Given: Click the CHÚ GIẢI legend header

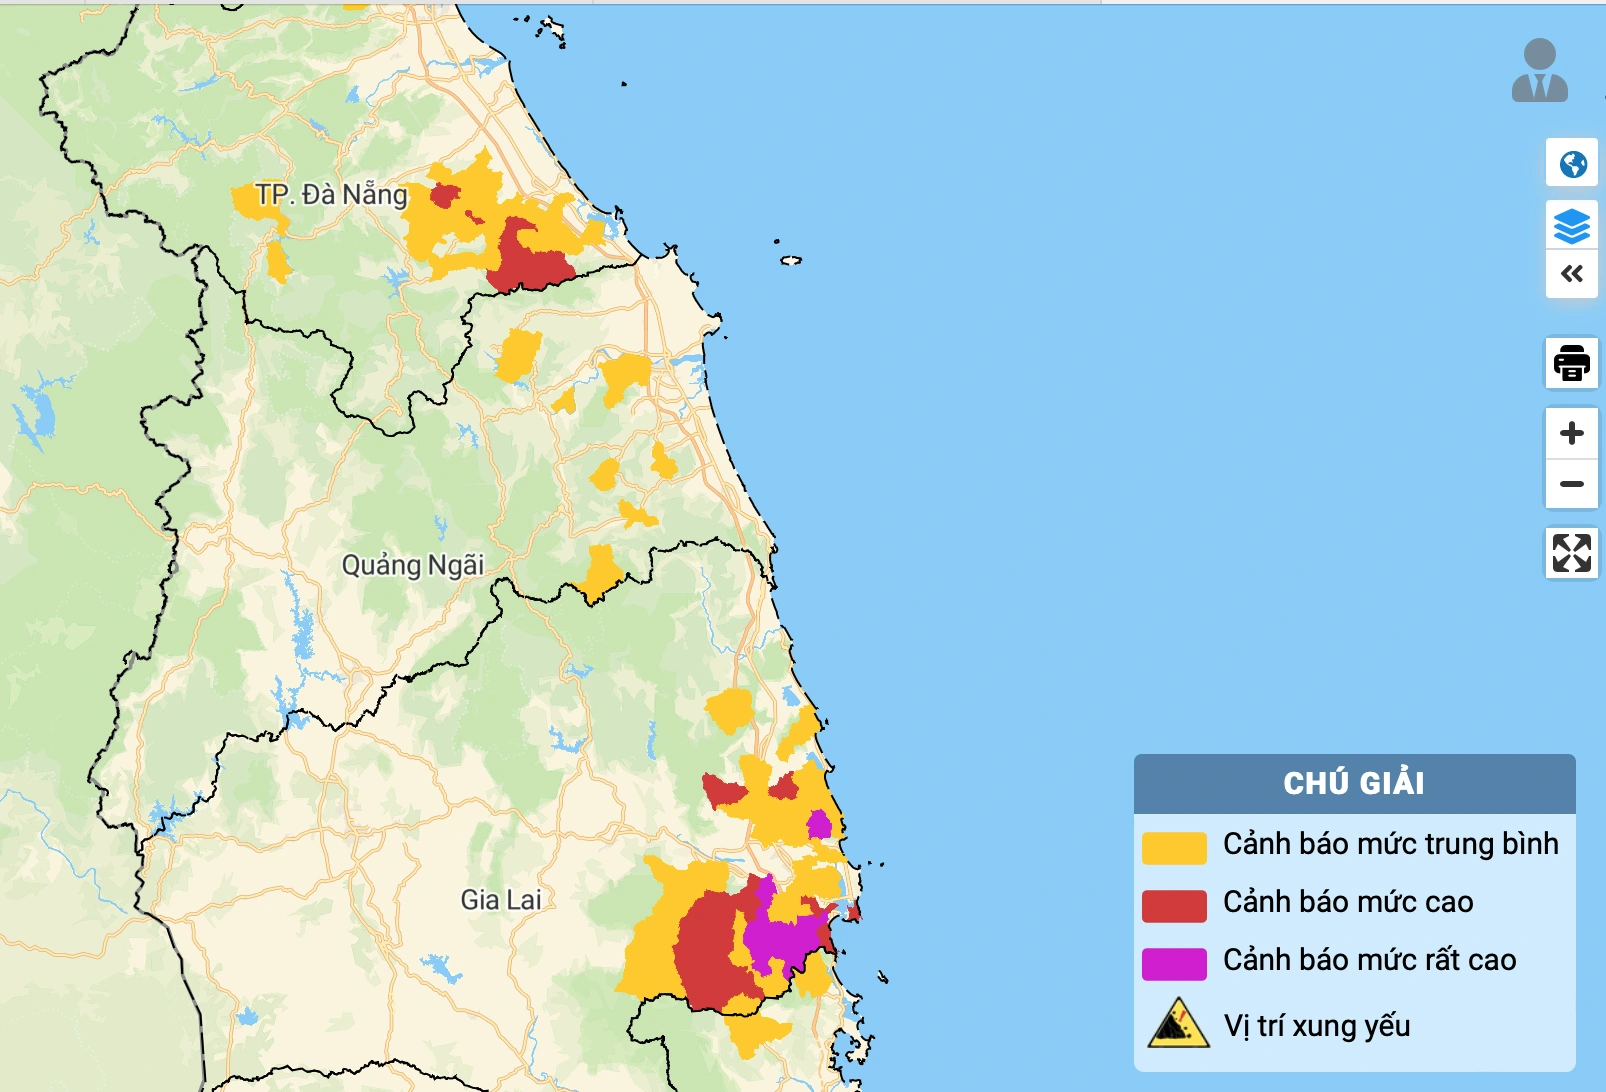Looking at the screenshot, I should pos(1354,783).
